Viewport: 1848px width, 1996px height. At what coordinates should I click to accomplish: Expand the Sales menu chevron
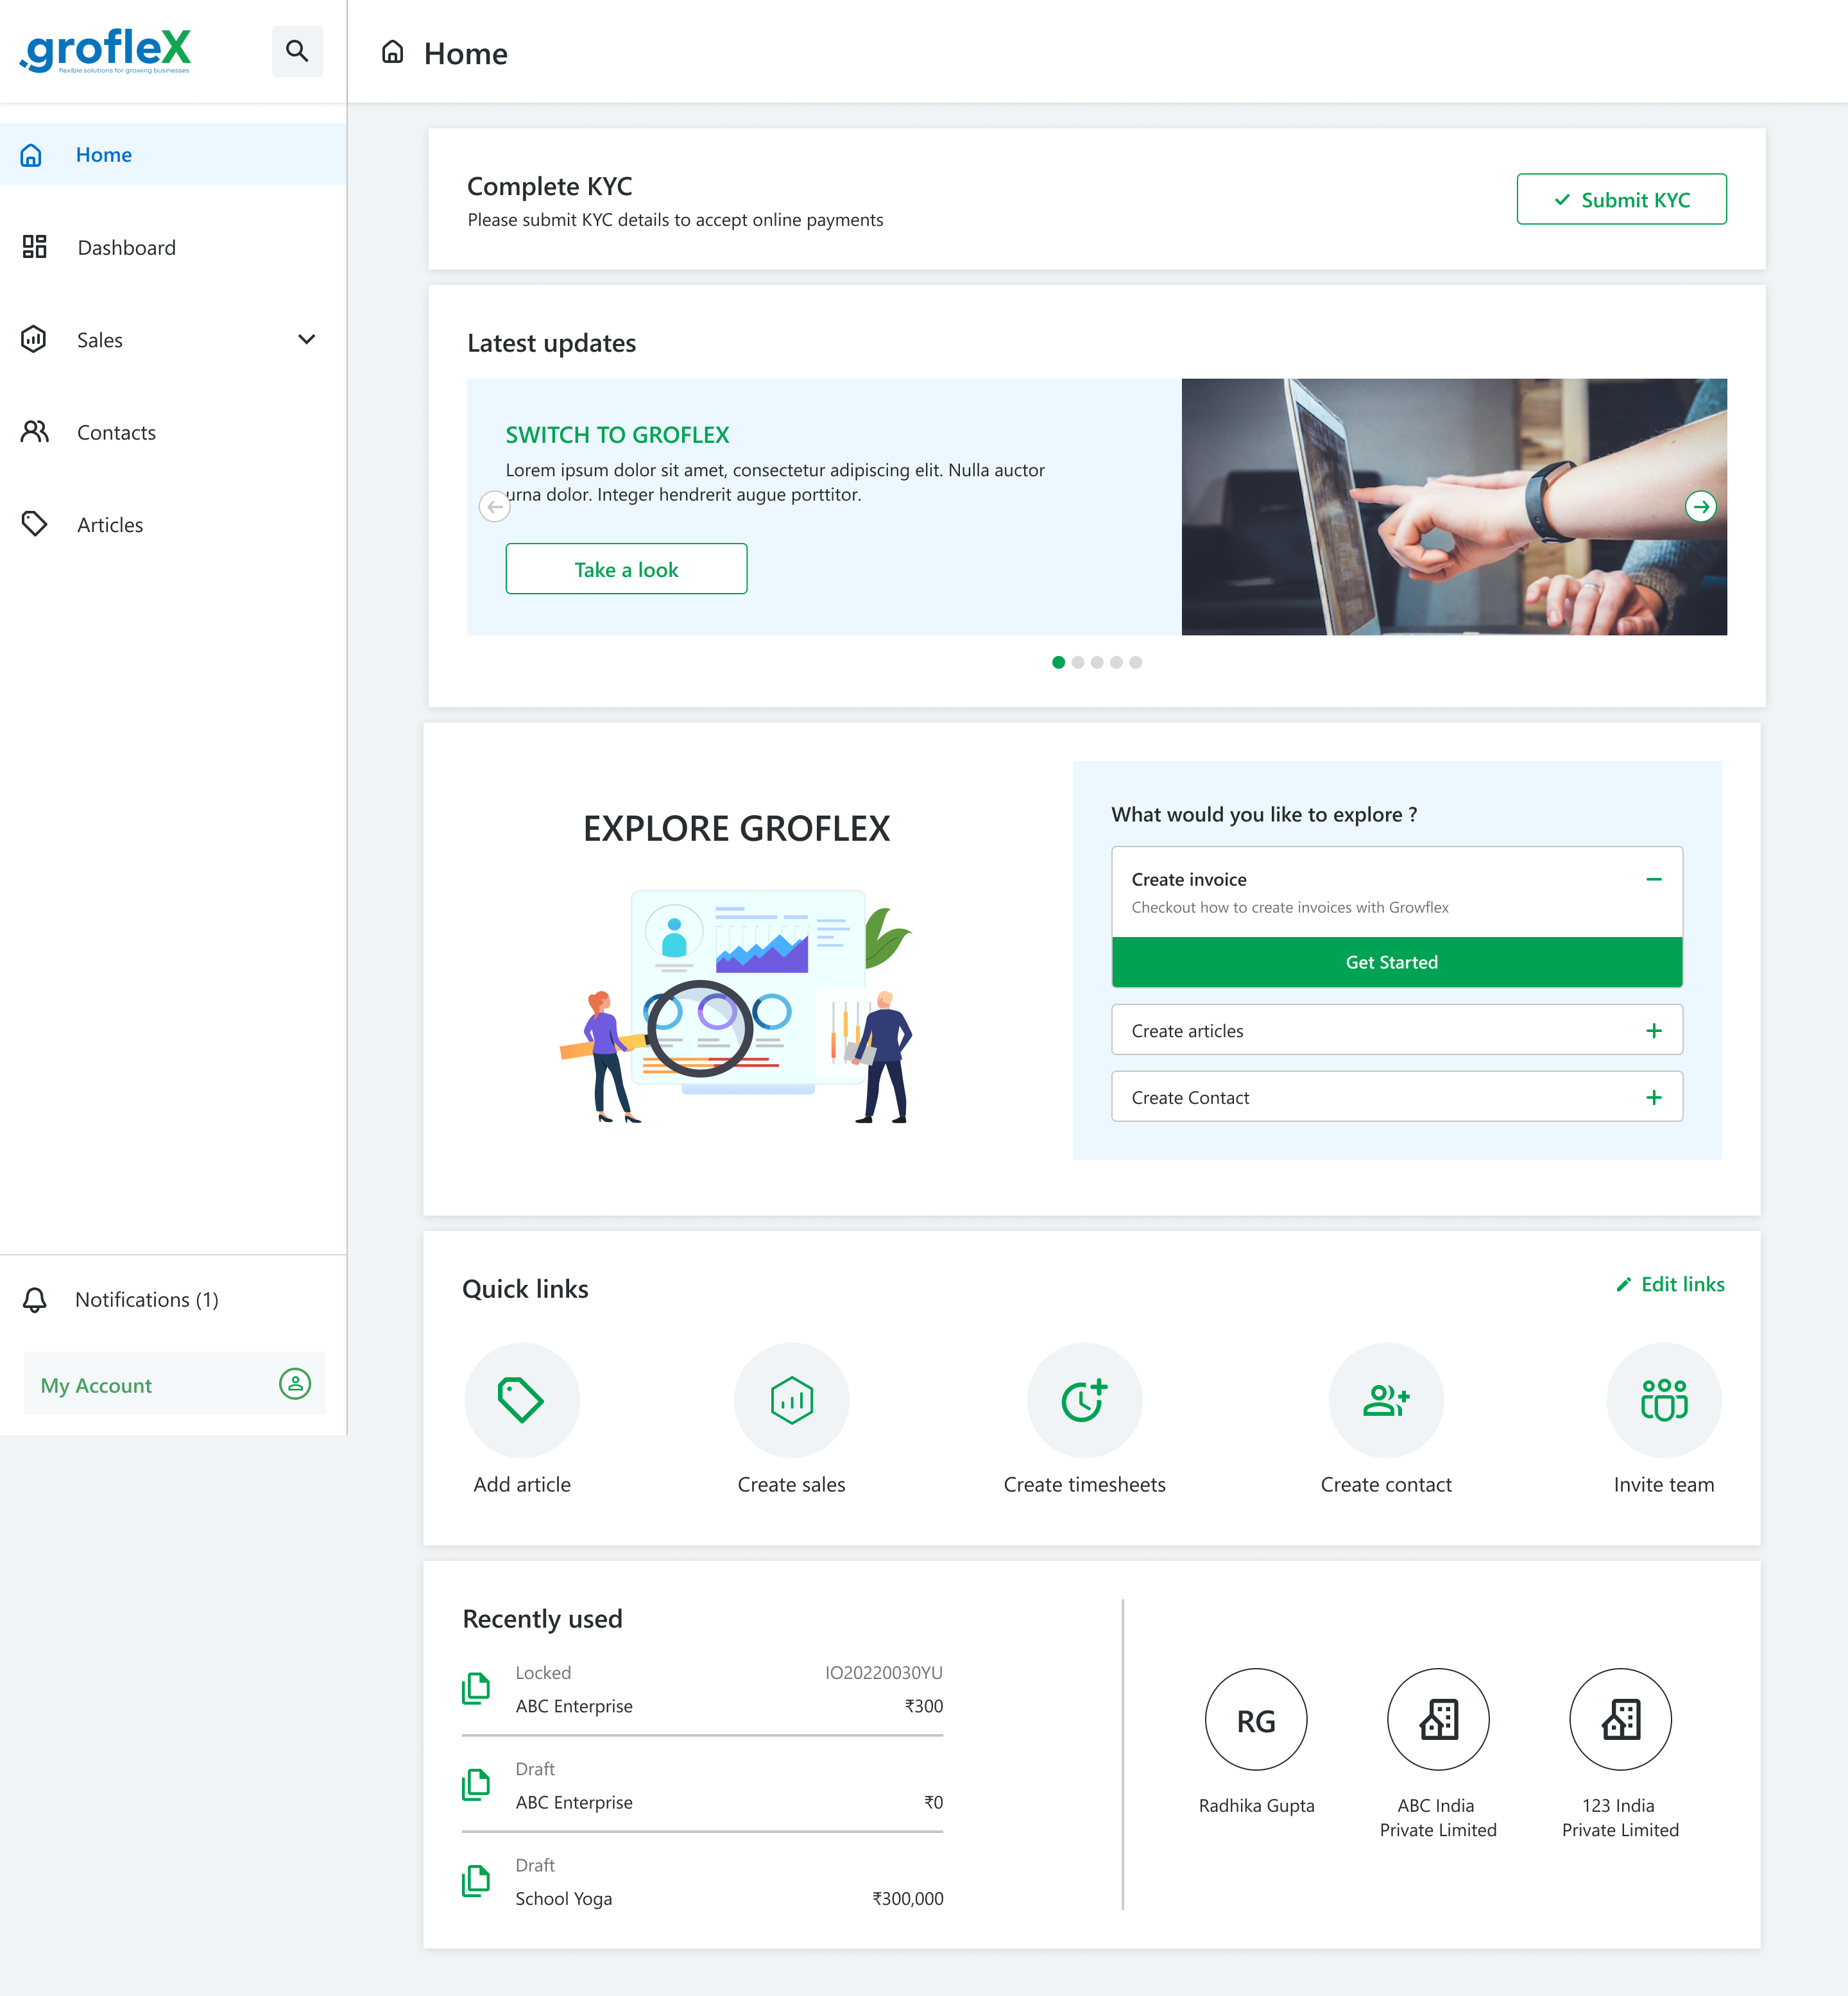(x=307, y=339)
